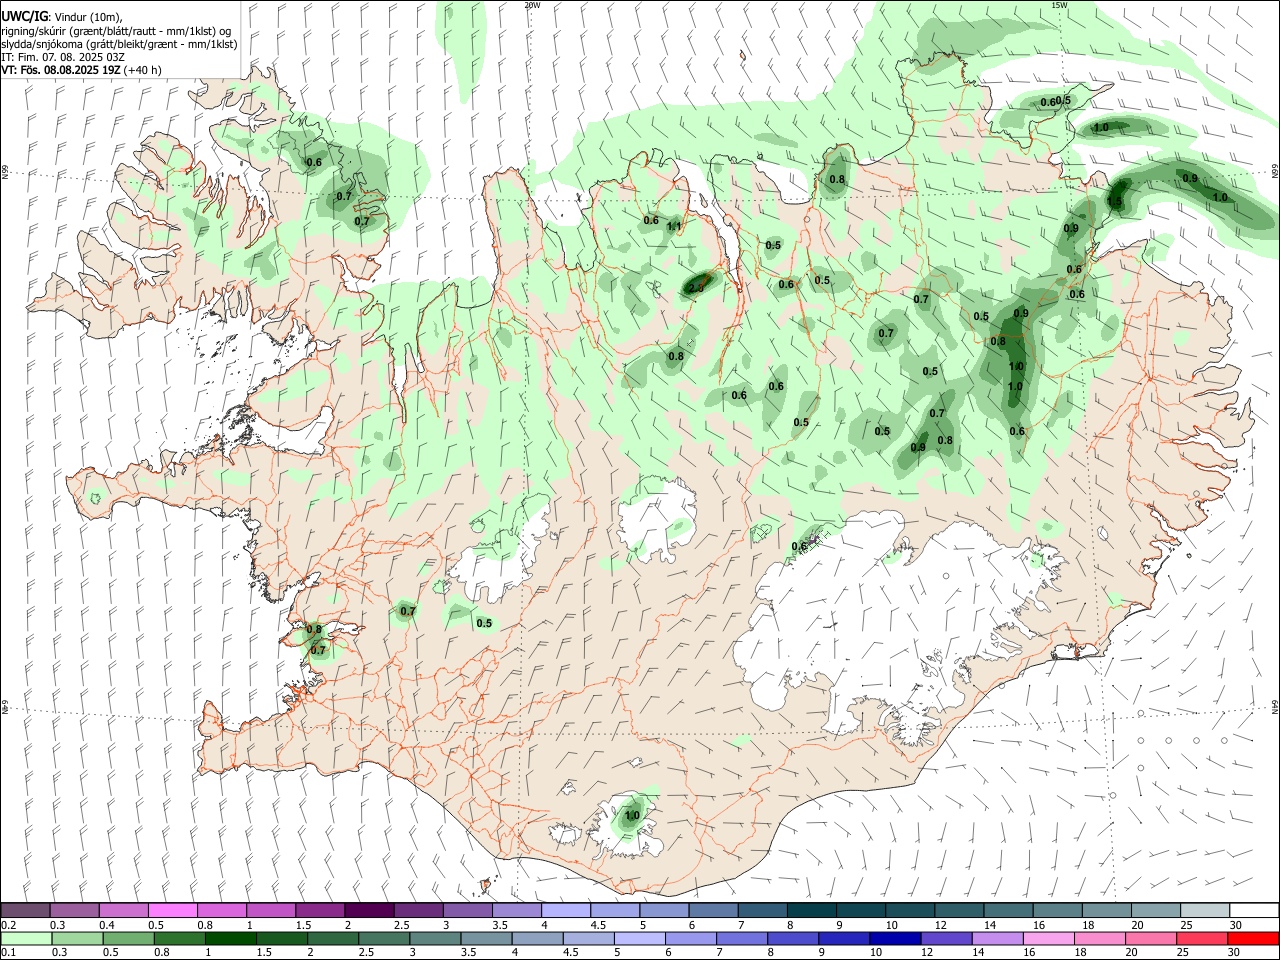Screen dimensions: 1280x960
Task: Click the red 30 swatch in rain legend
Action: [1254, 938]
